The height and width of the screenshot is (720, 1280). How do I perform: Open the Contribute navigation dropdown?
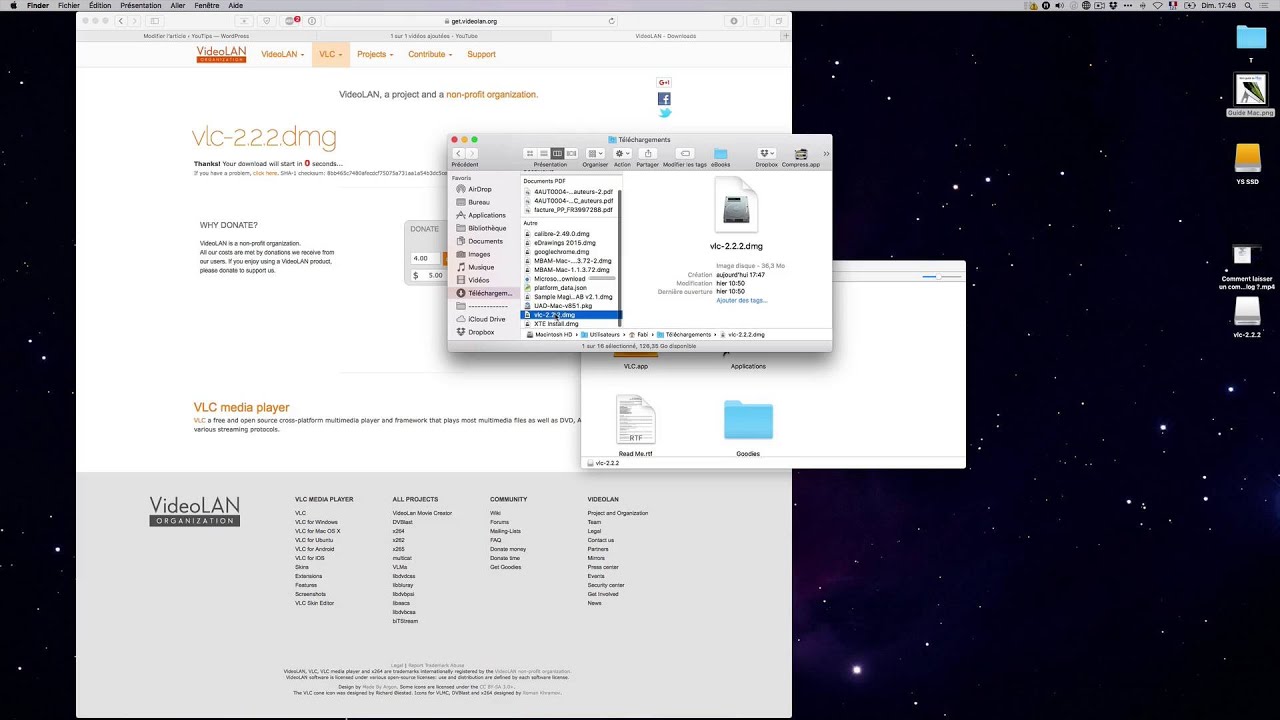click(x=430, y=54)
